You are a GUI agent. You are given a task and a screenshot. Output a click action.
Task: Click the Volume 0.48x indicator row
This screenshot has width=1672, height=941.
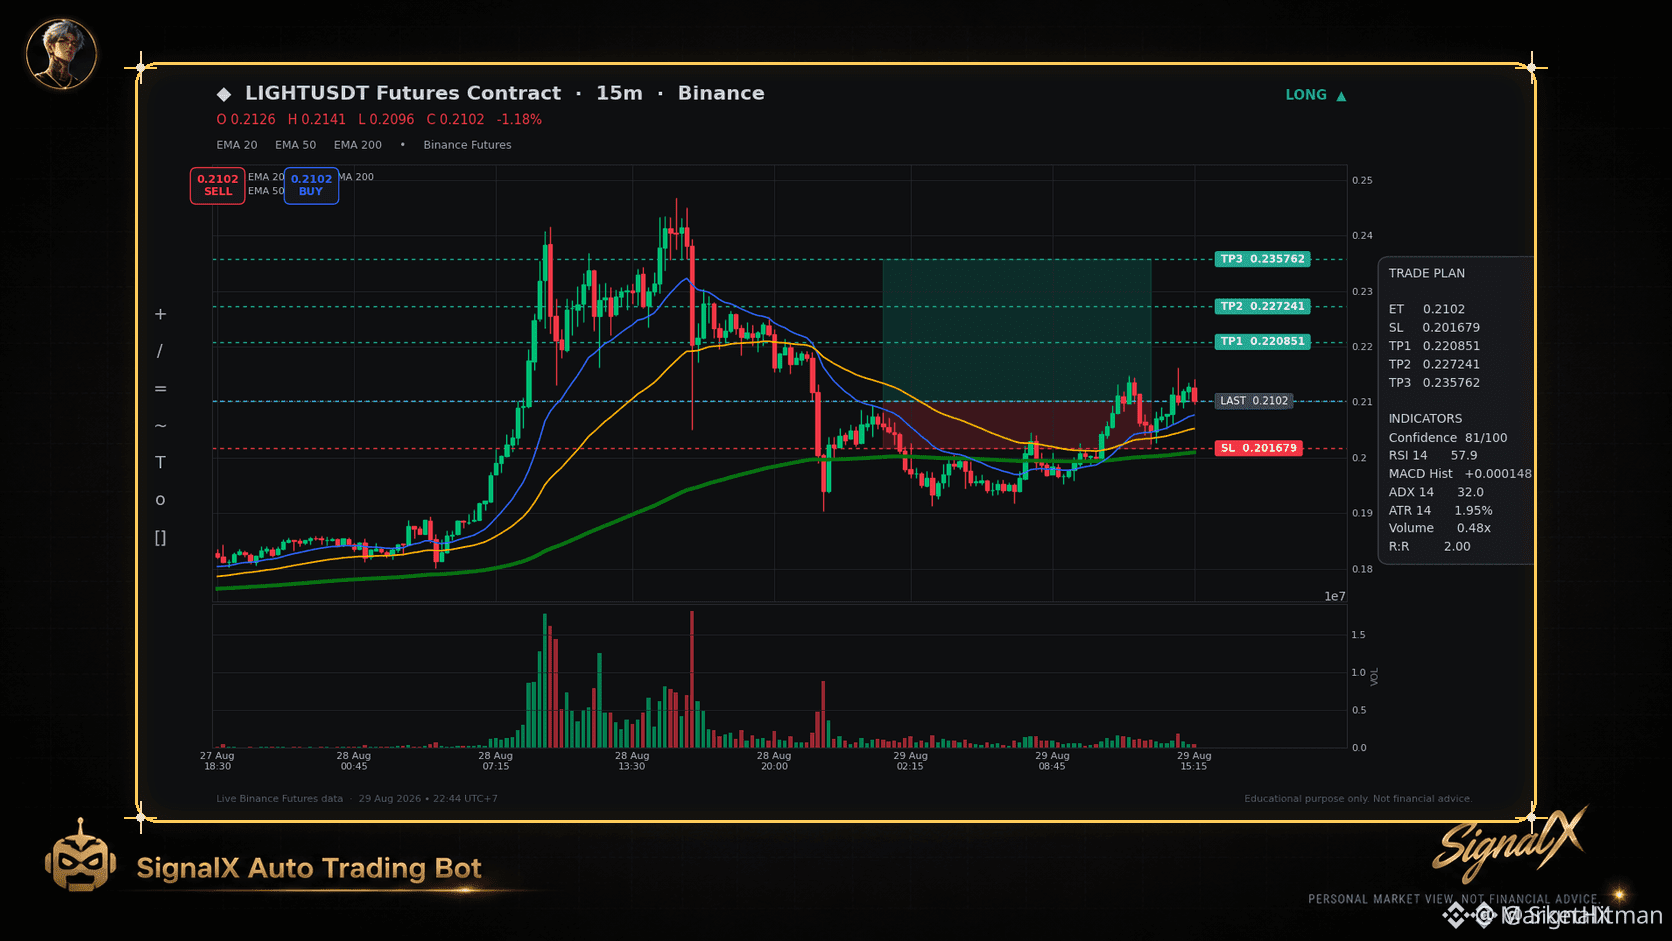(x=1439, y=528)
